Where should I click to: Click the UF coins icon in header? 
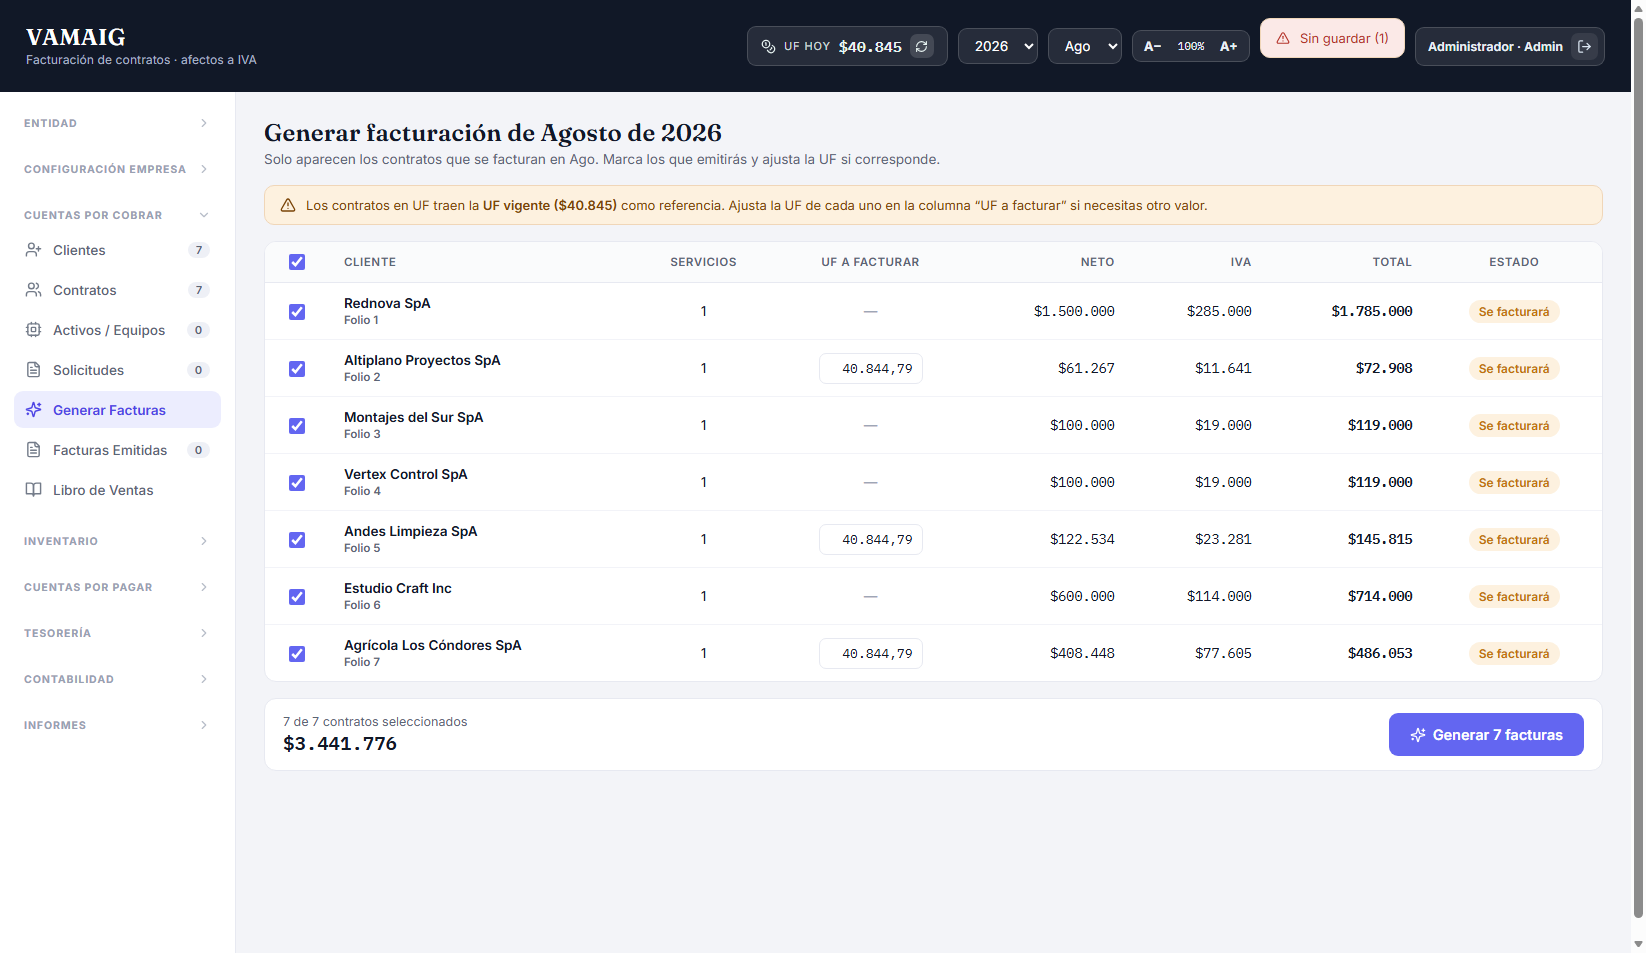(x=768, y=46)
